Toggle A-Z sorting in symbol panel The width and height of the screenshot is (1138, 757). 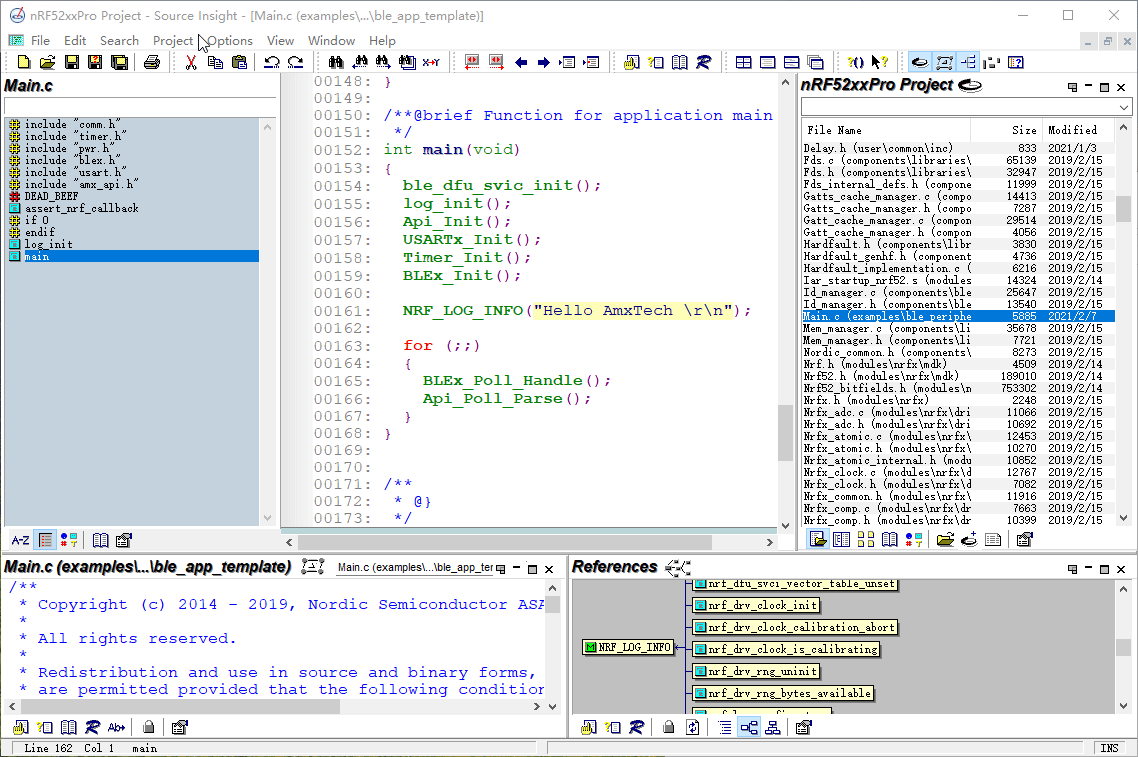pyautogui.click(x=20, y=540)
